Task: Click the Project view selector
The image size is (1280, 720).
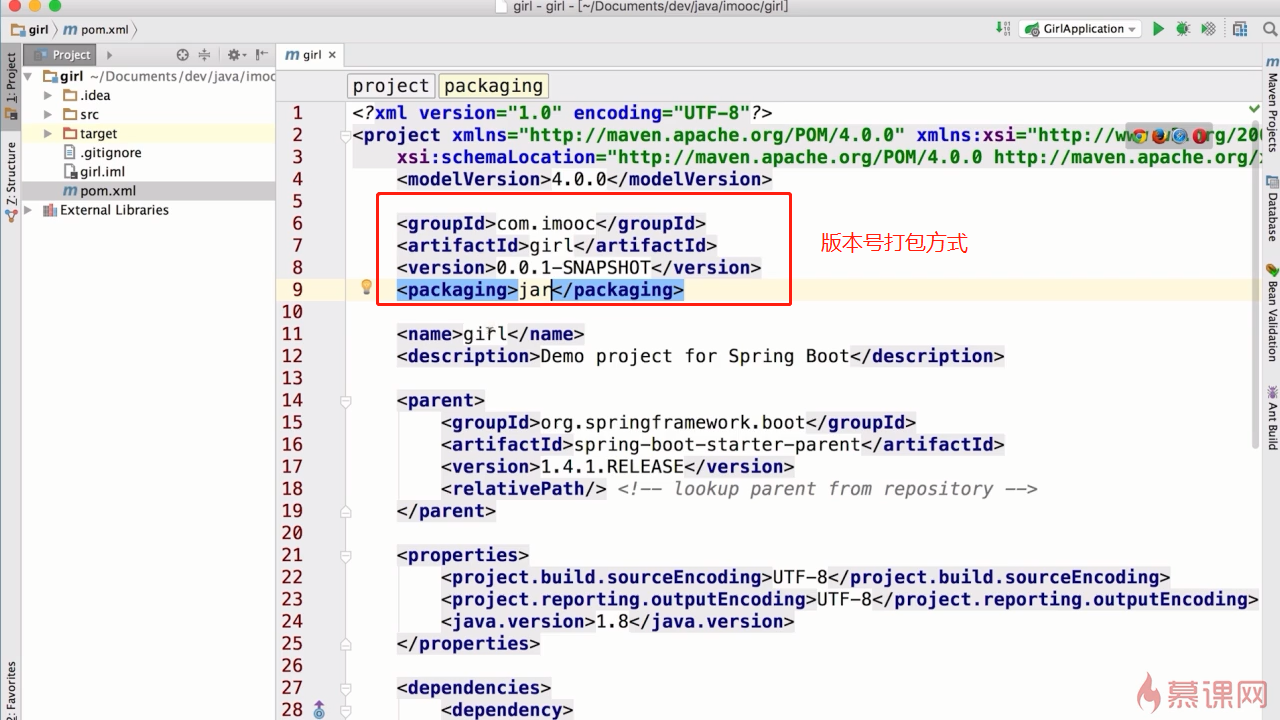Action: click(x=62, y=55)
